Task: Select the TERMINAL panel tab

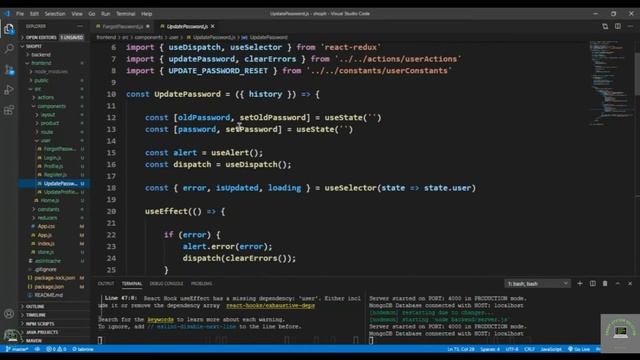Action: (x=132, y=284)
